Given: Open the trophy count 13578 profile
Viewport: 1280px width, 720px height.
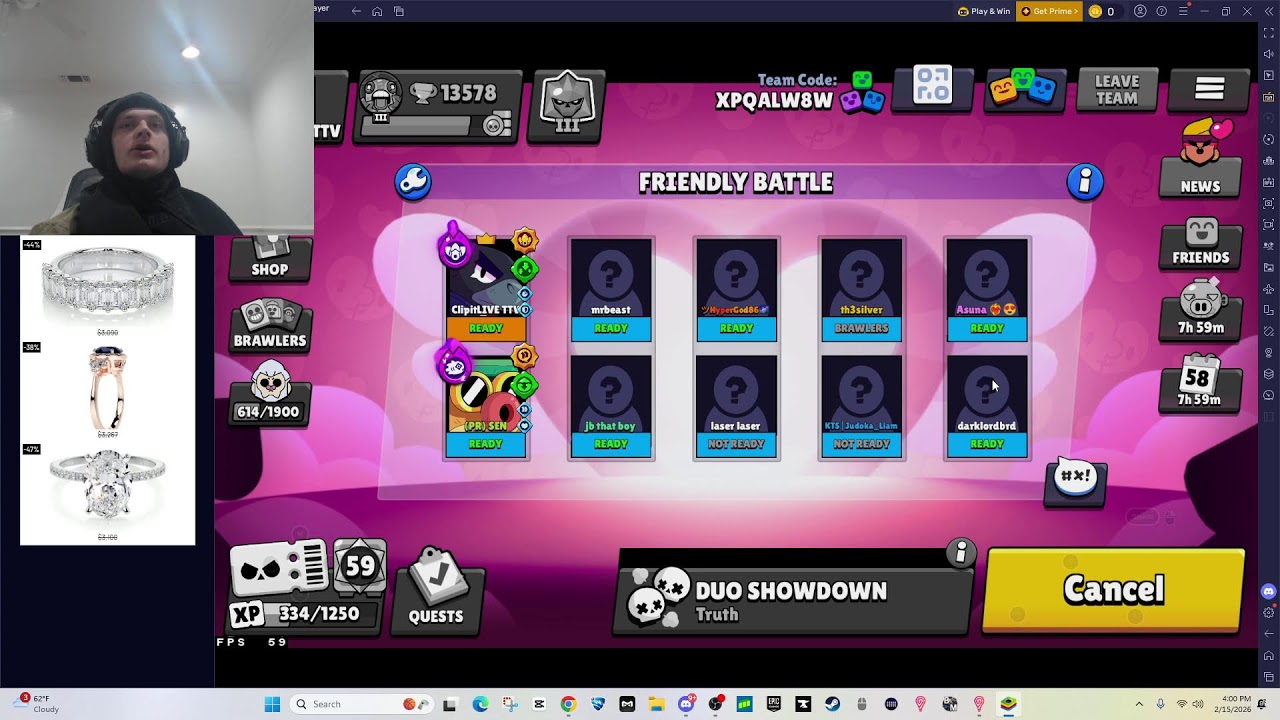Looking at the screenshot, I should [x=439, y=105].
